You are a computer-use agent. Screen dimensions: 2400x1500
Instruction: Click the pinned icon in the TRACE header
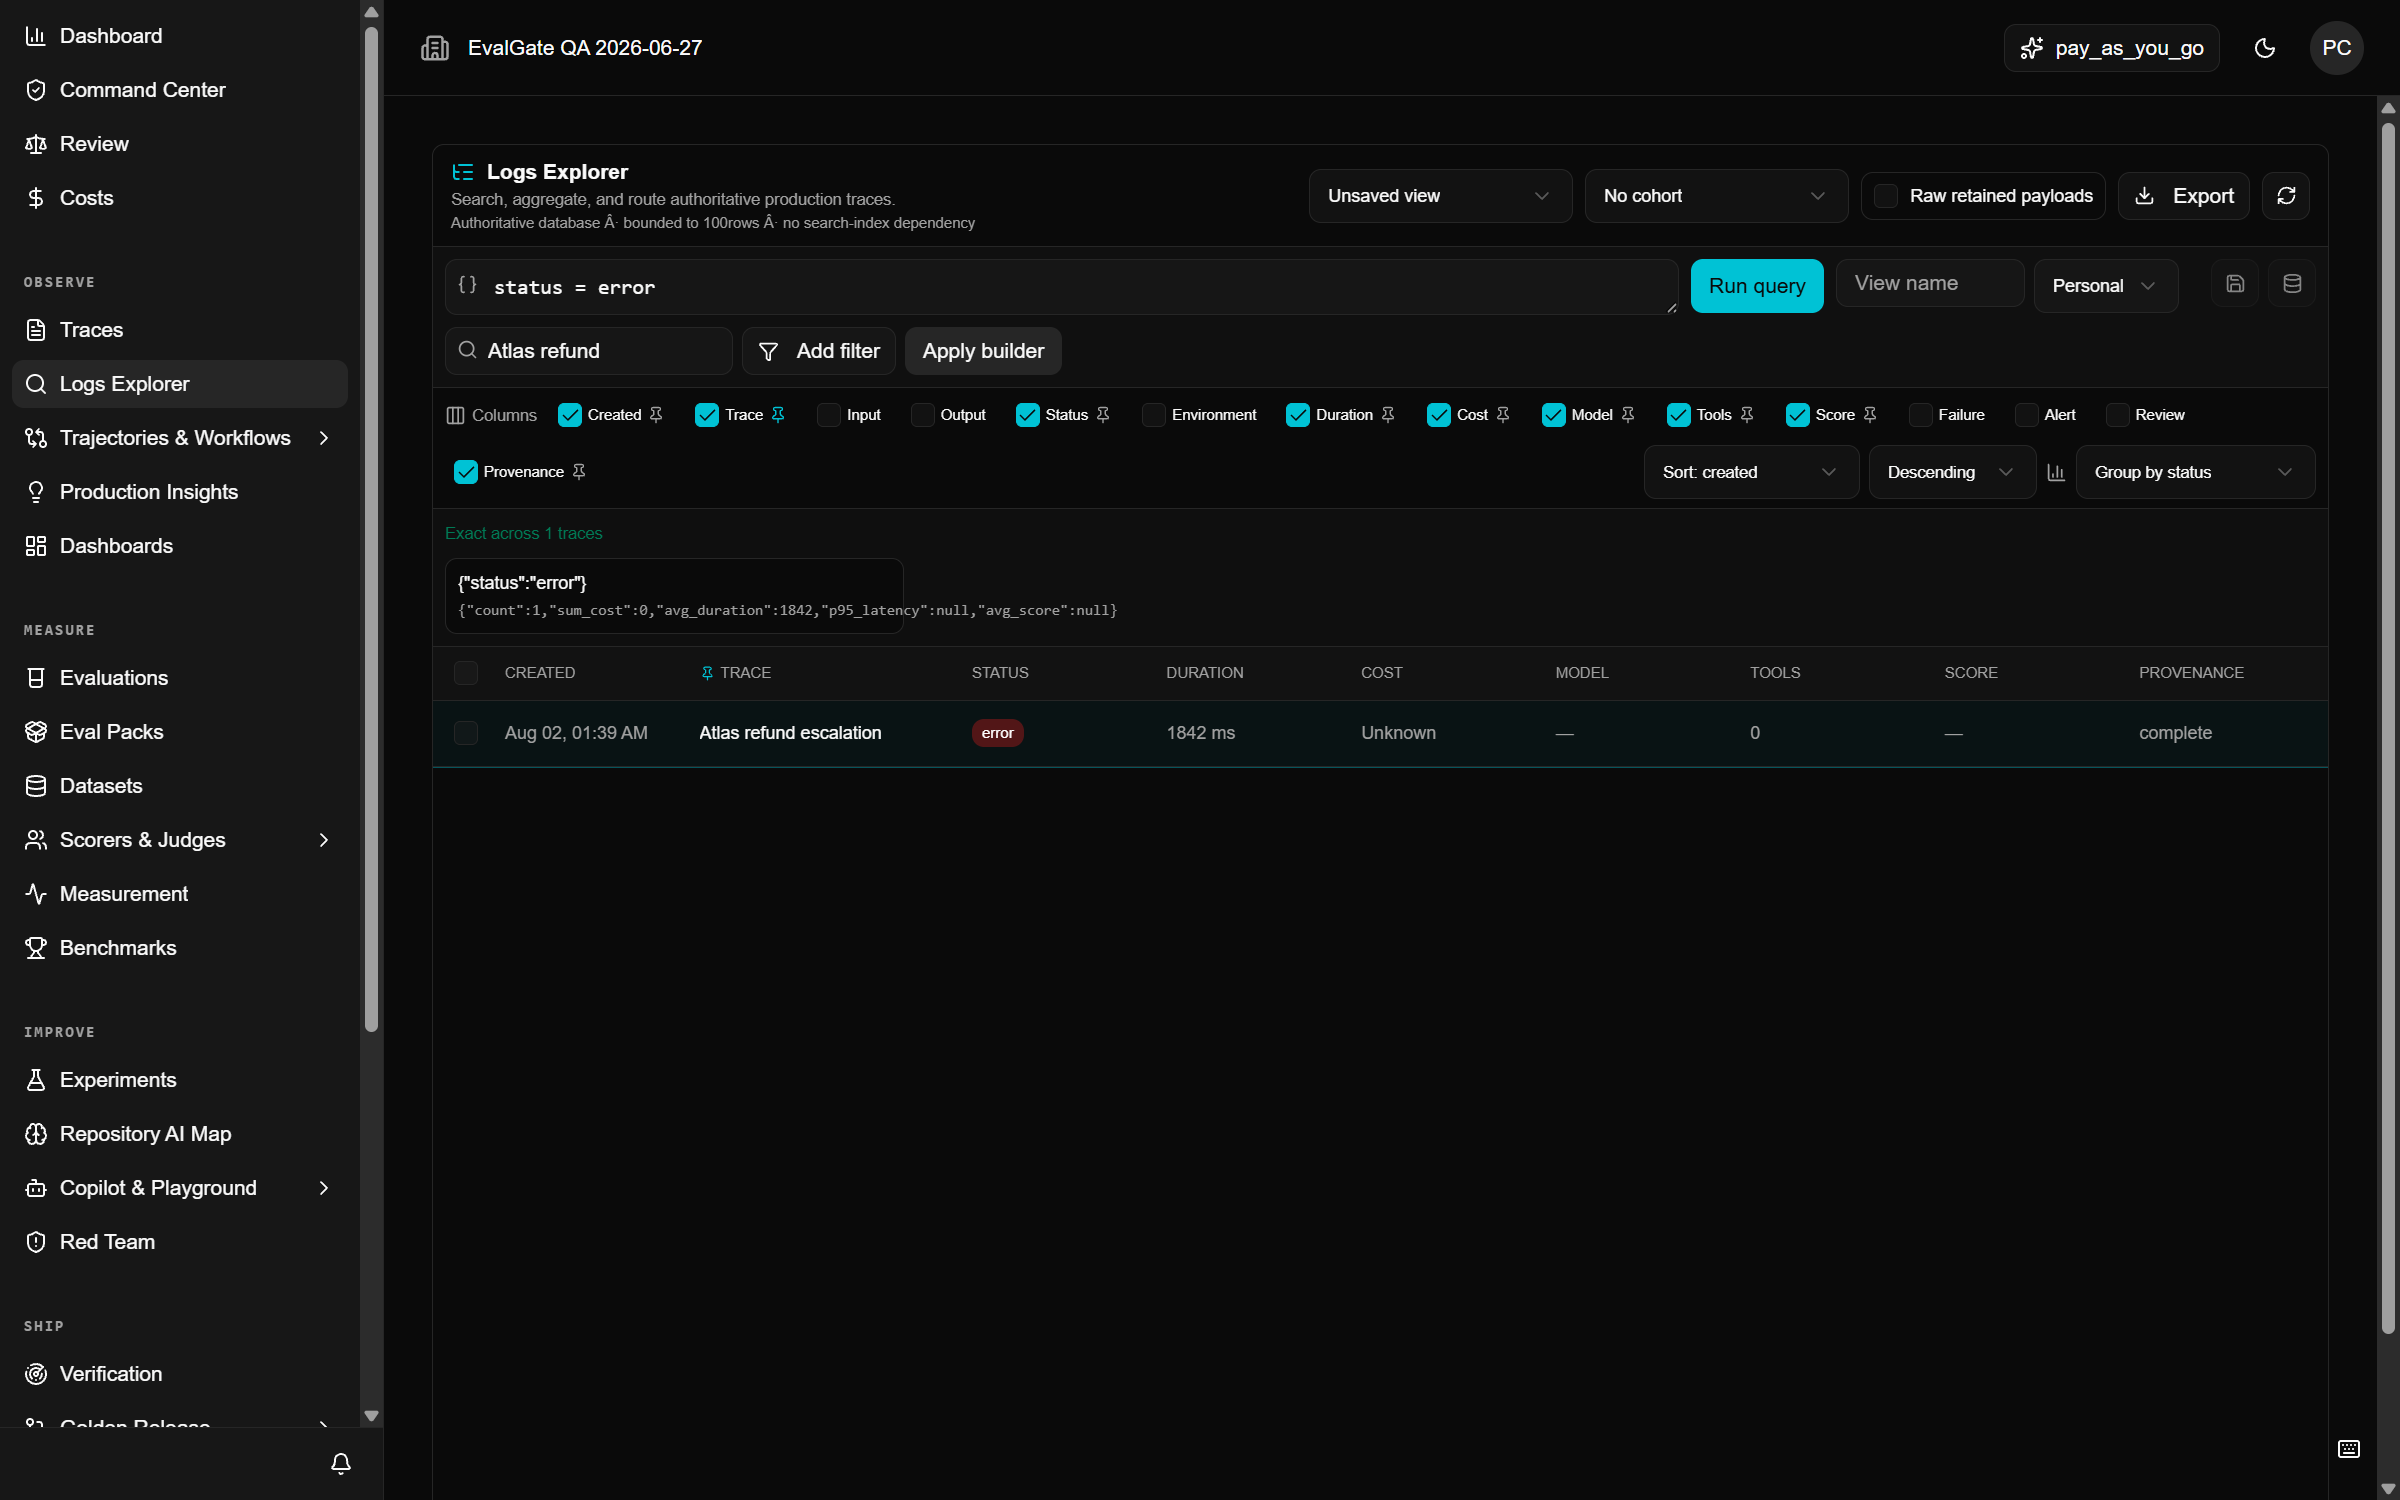(707, 673)
